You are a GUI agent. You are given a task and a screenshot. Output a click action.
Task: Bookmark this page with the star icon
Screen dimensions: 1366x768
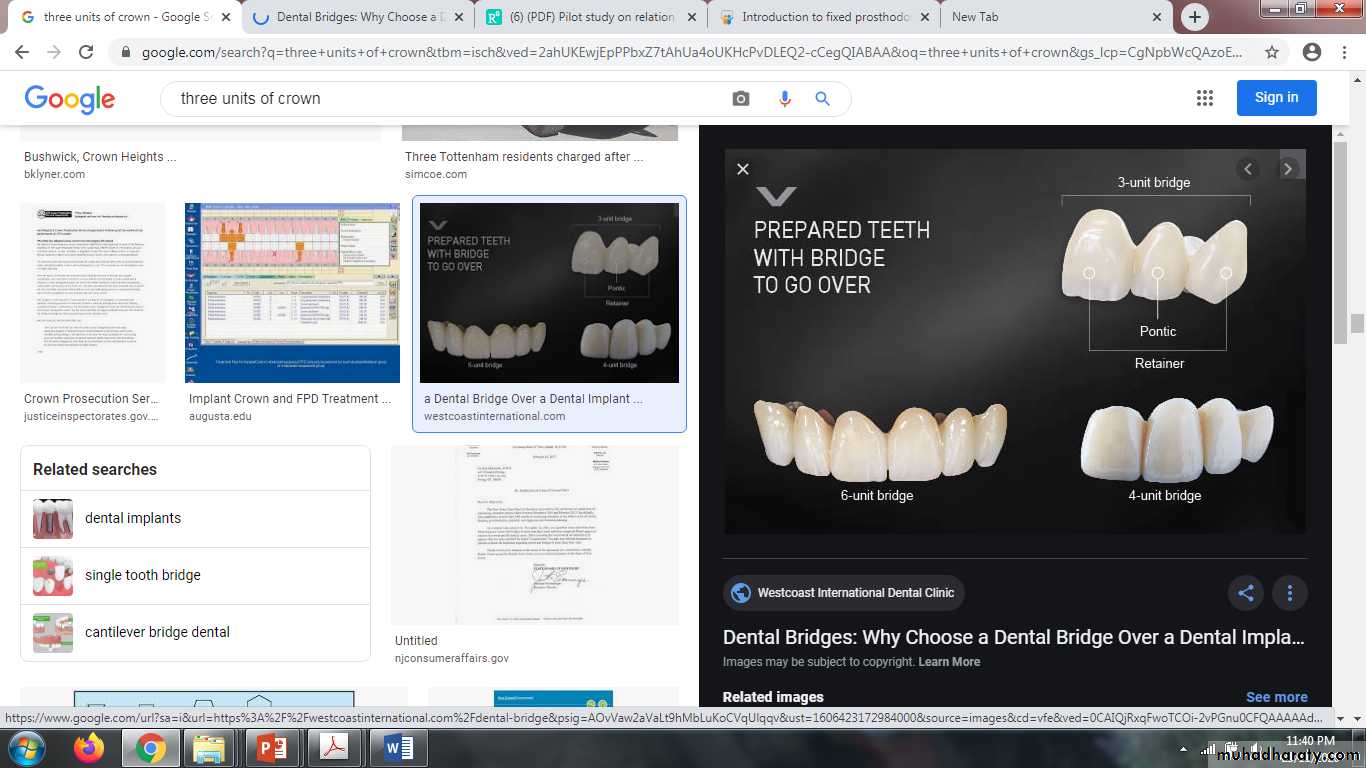(x=1272, y=52)
